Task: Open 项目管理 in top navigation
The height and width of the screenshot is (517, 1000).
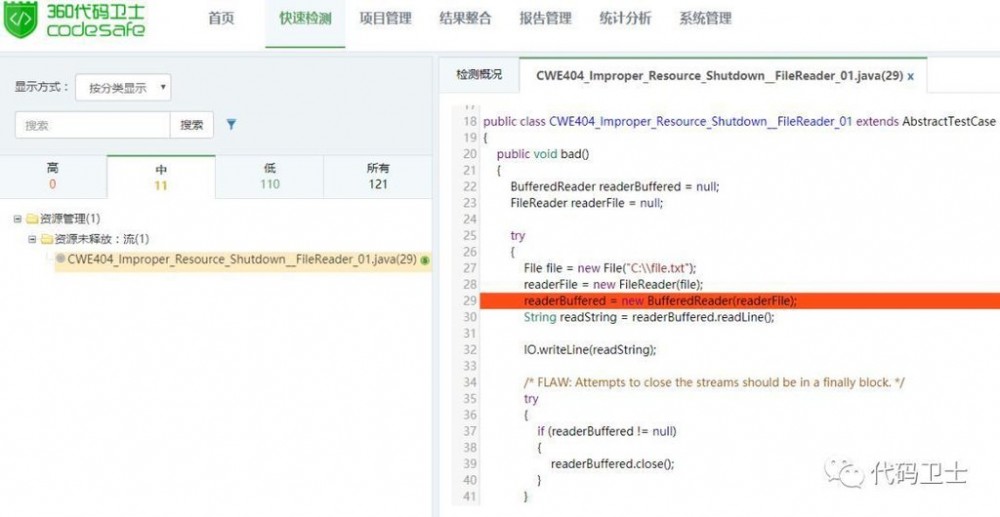Action: click(385, 18)
